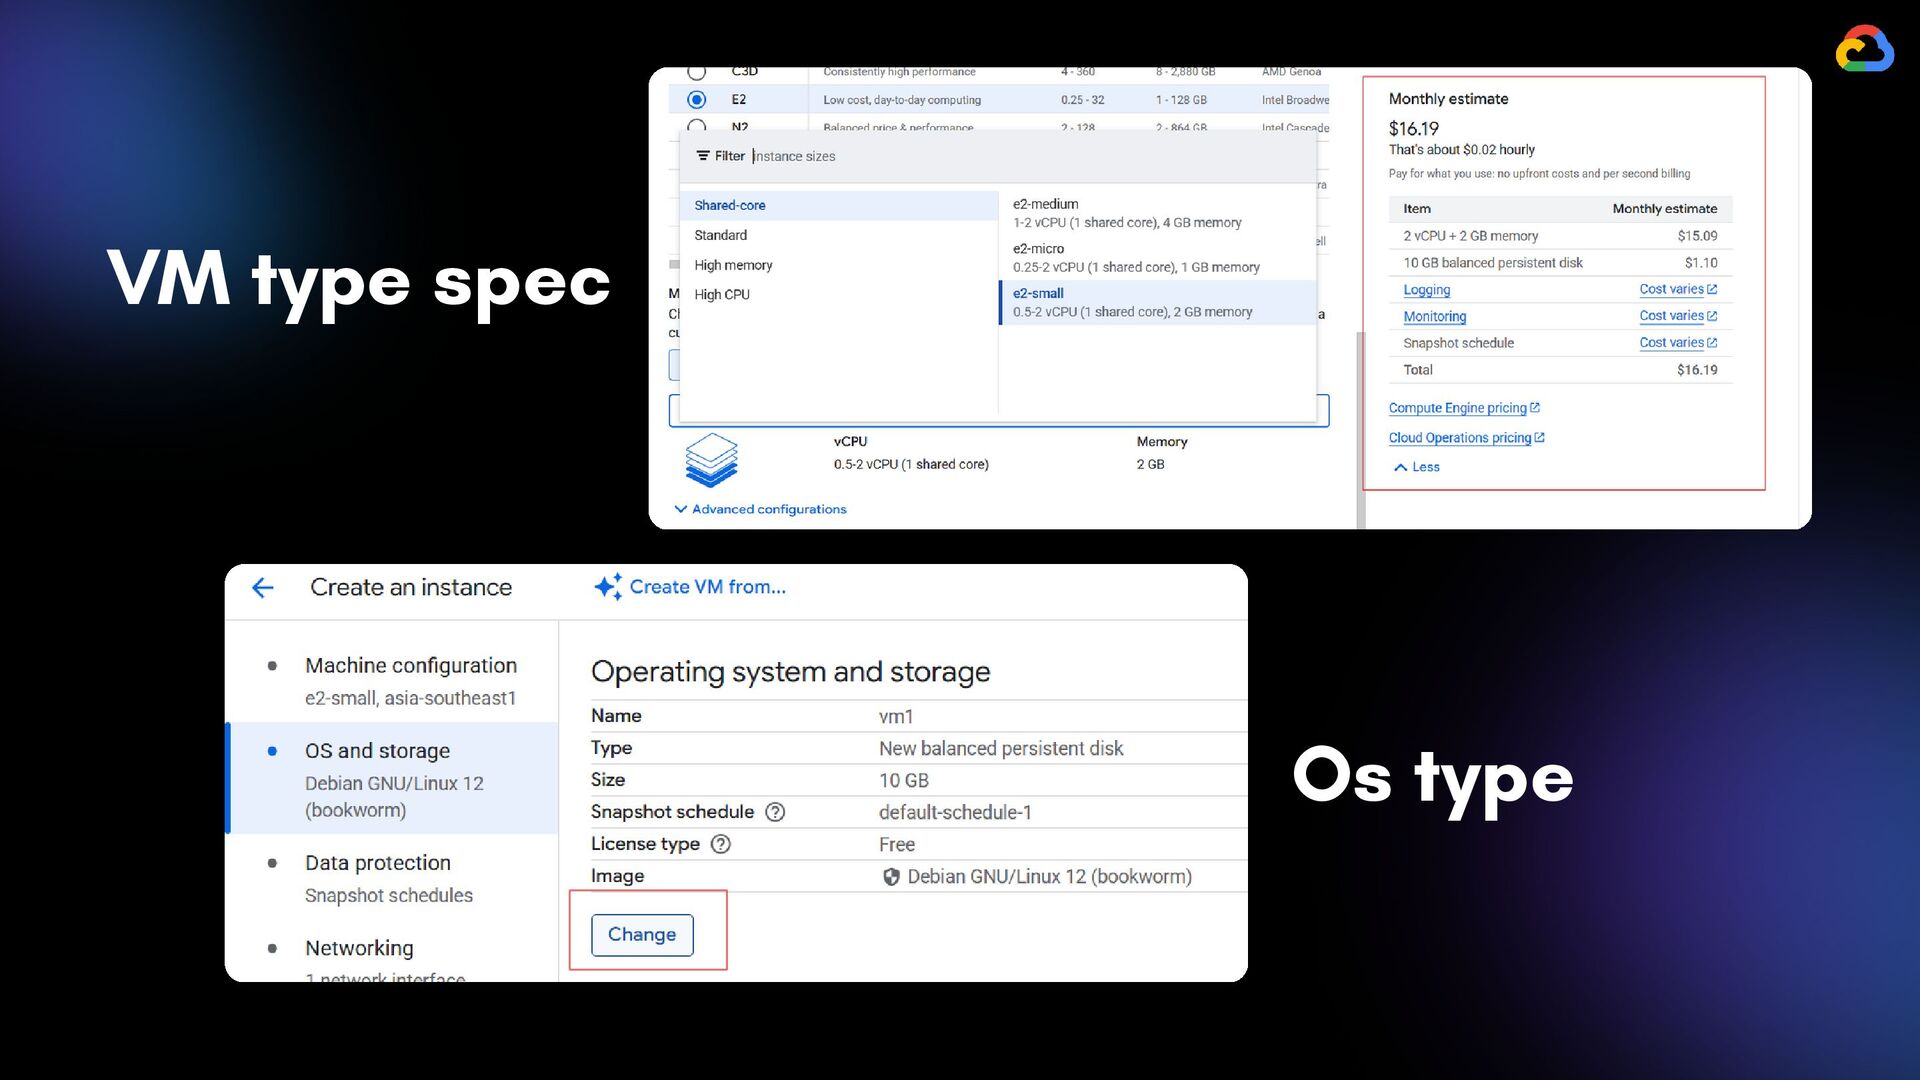Image resolution: width=1920 pixels, height=1080 pixels.
Task: Select the E2 machine series radio button
Action: point(697,99)
